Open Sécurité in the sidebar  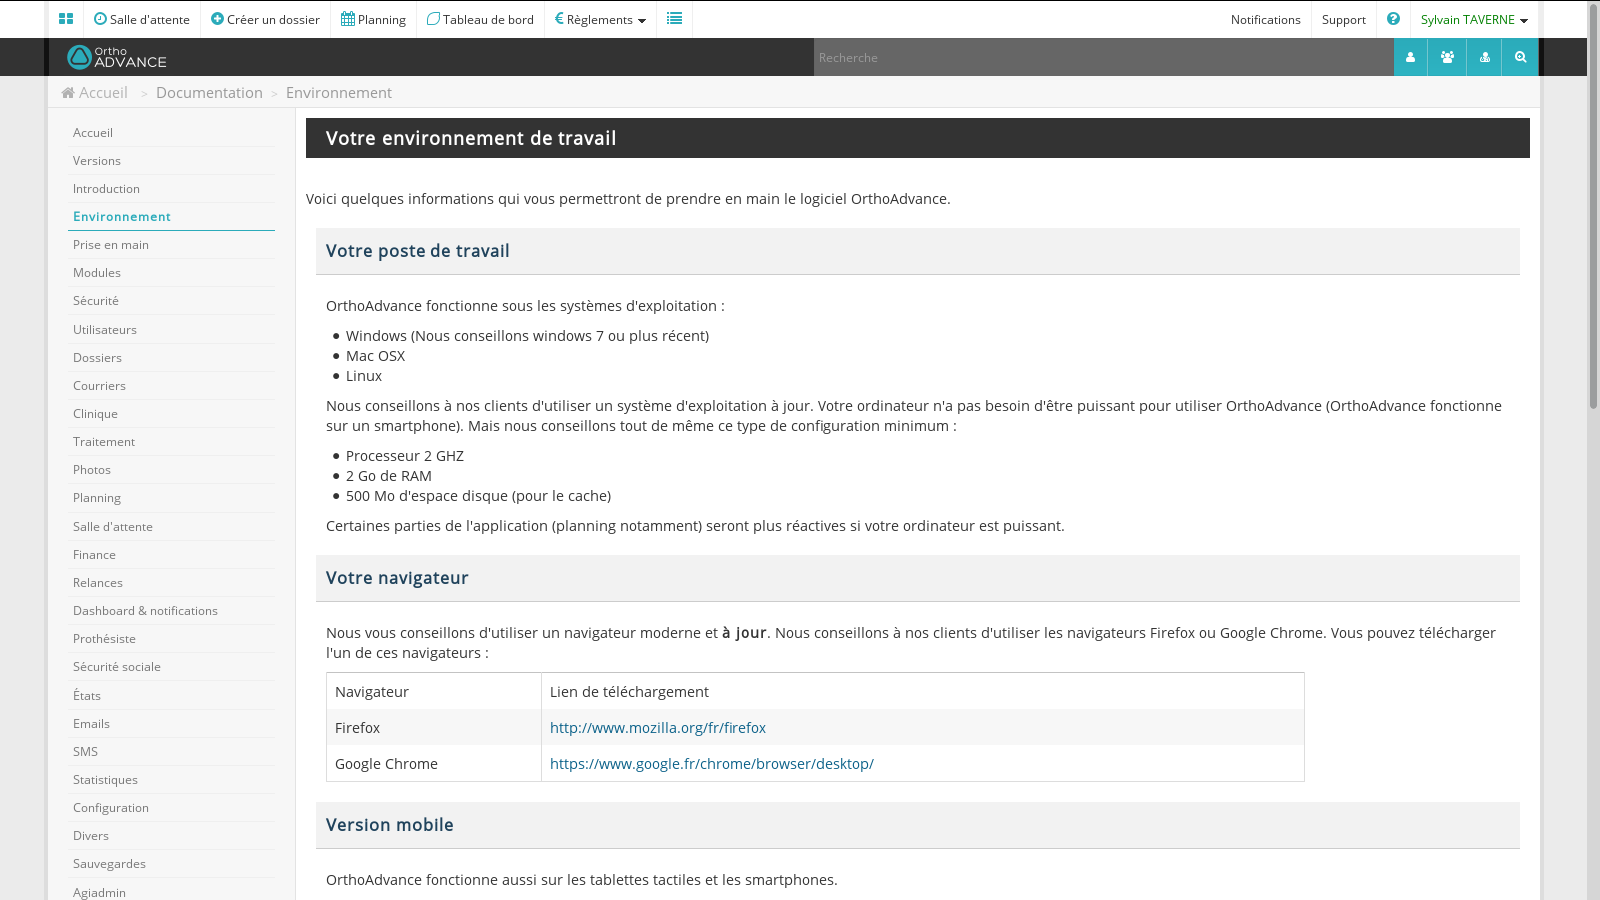pos(171,301)
